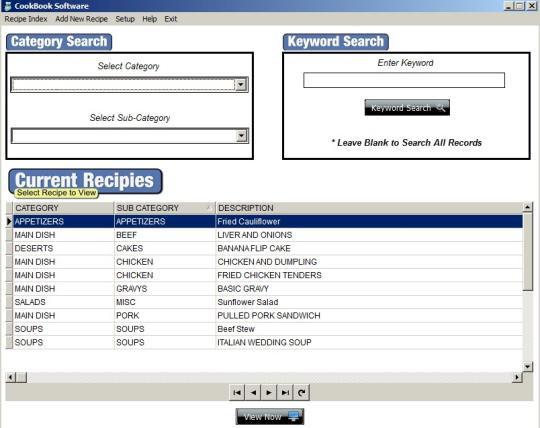Image resolution: width=540 pixels, height=428 pixels.
Task: Click the BEEF sub category cell
Action: [164, 235]
